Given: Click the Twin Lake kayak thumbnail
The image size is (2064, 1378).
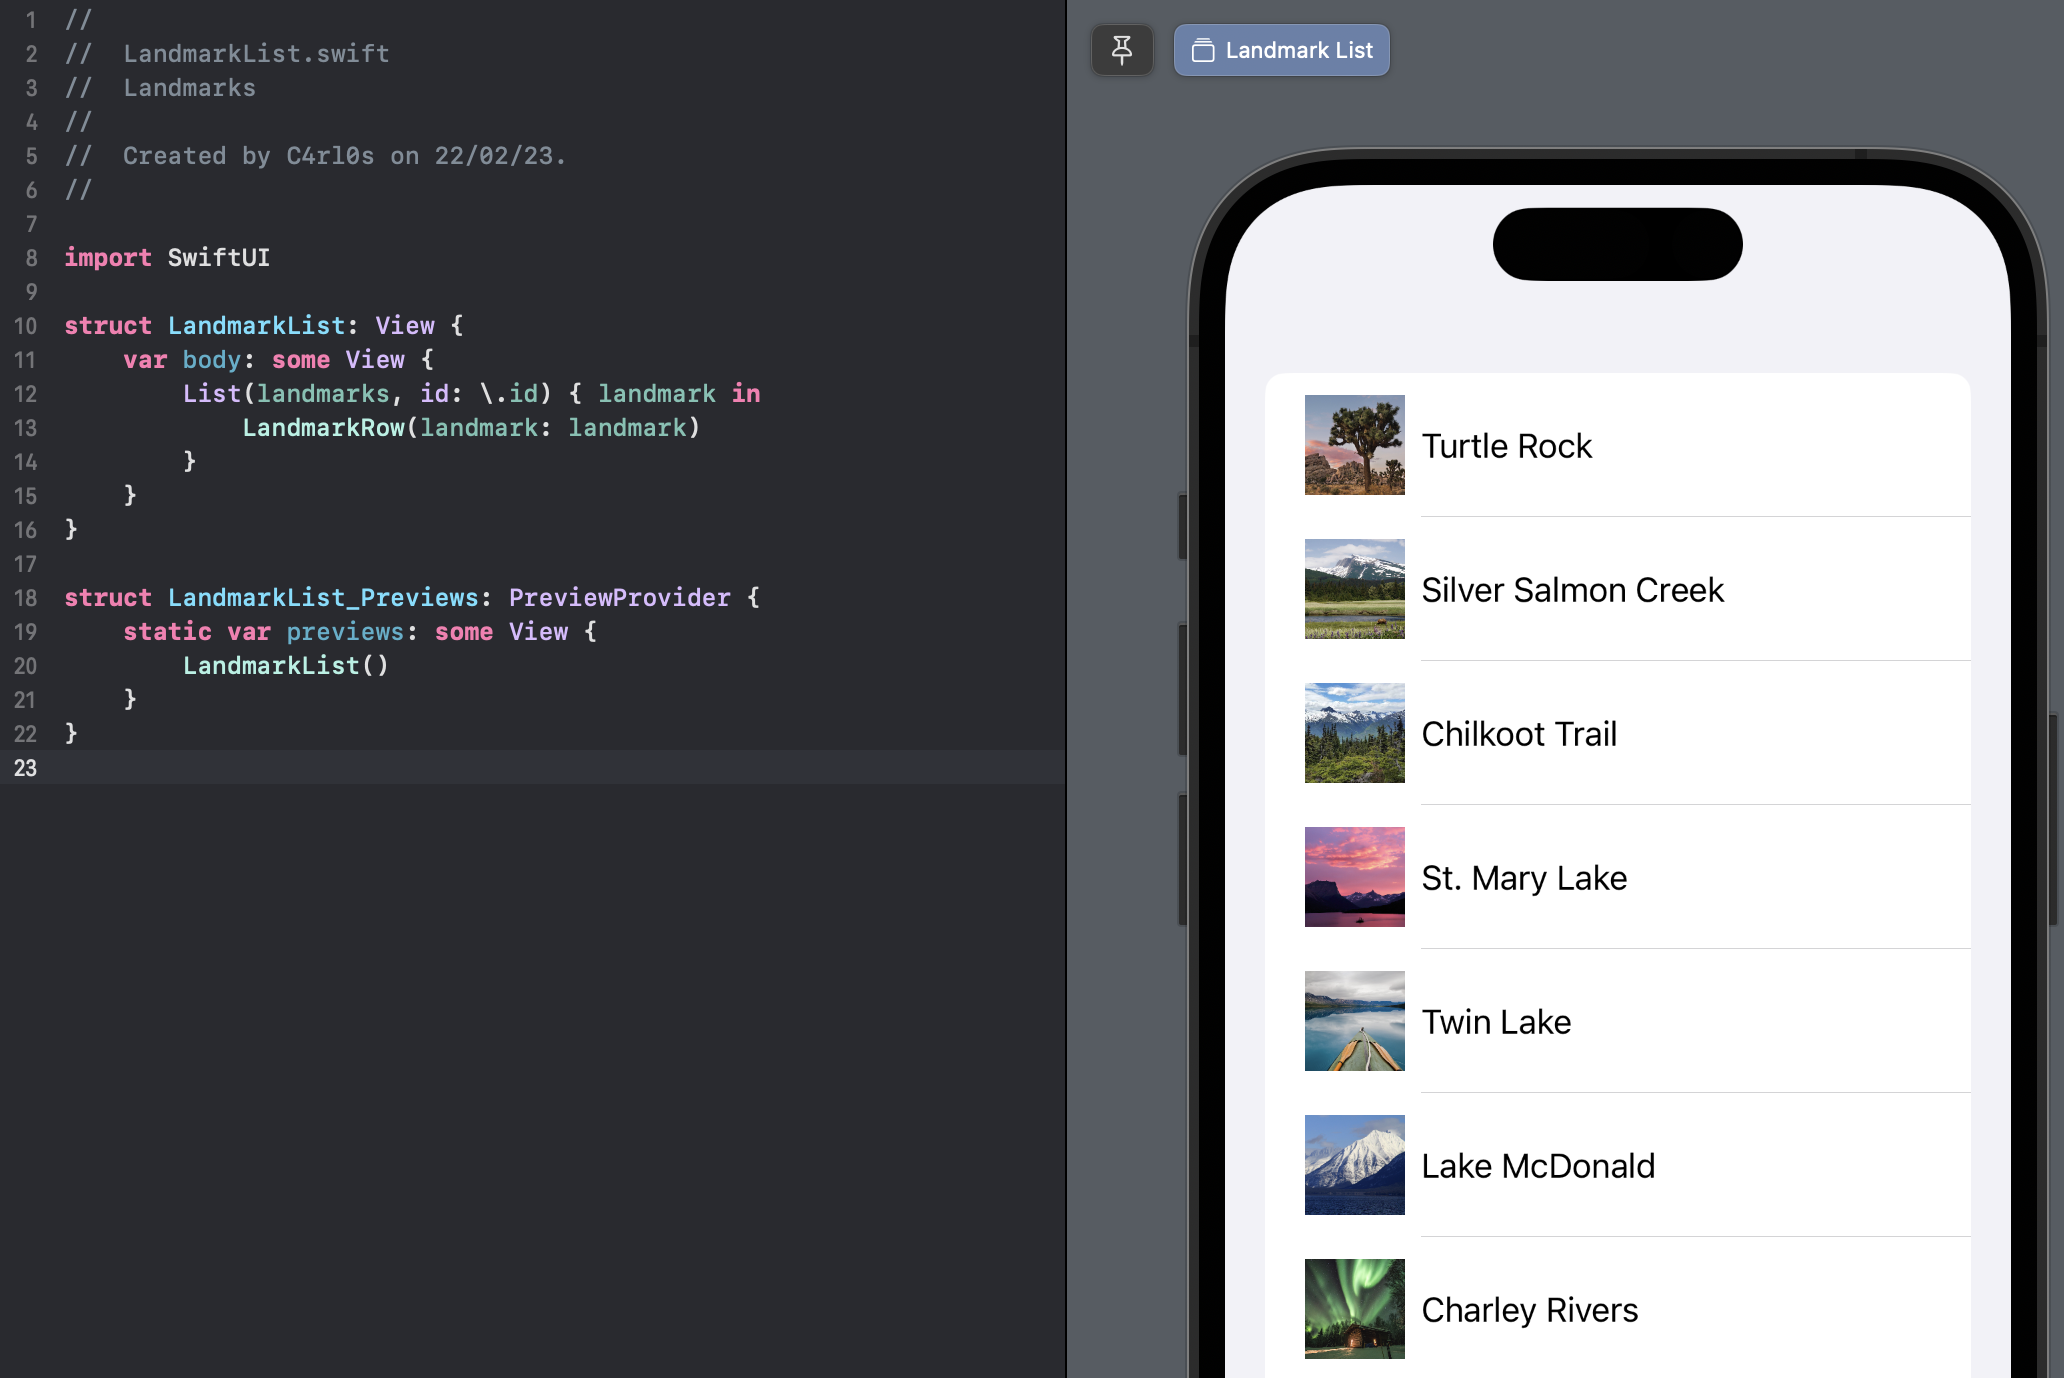Looking at the screenshot, I should click(1354, 1021).
